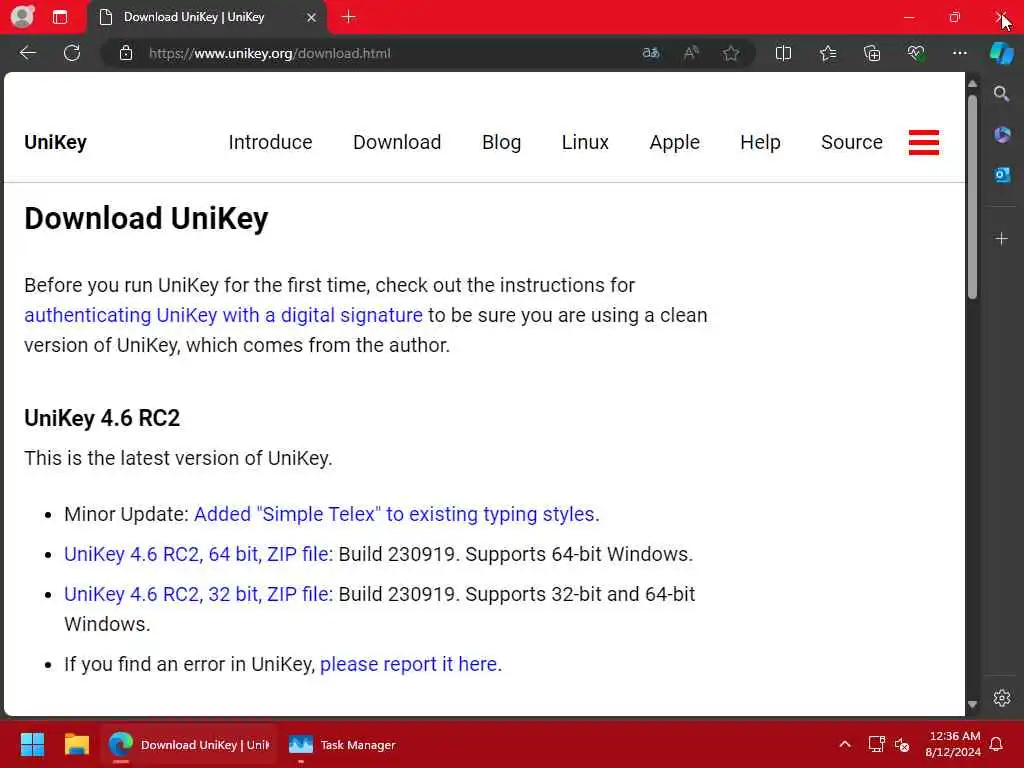Switch to Task Manager taskbar item

point(343,744)
